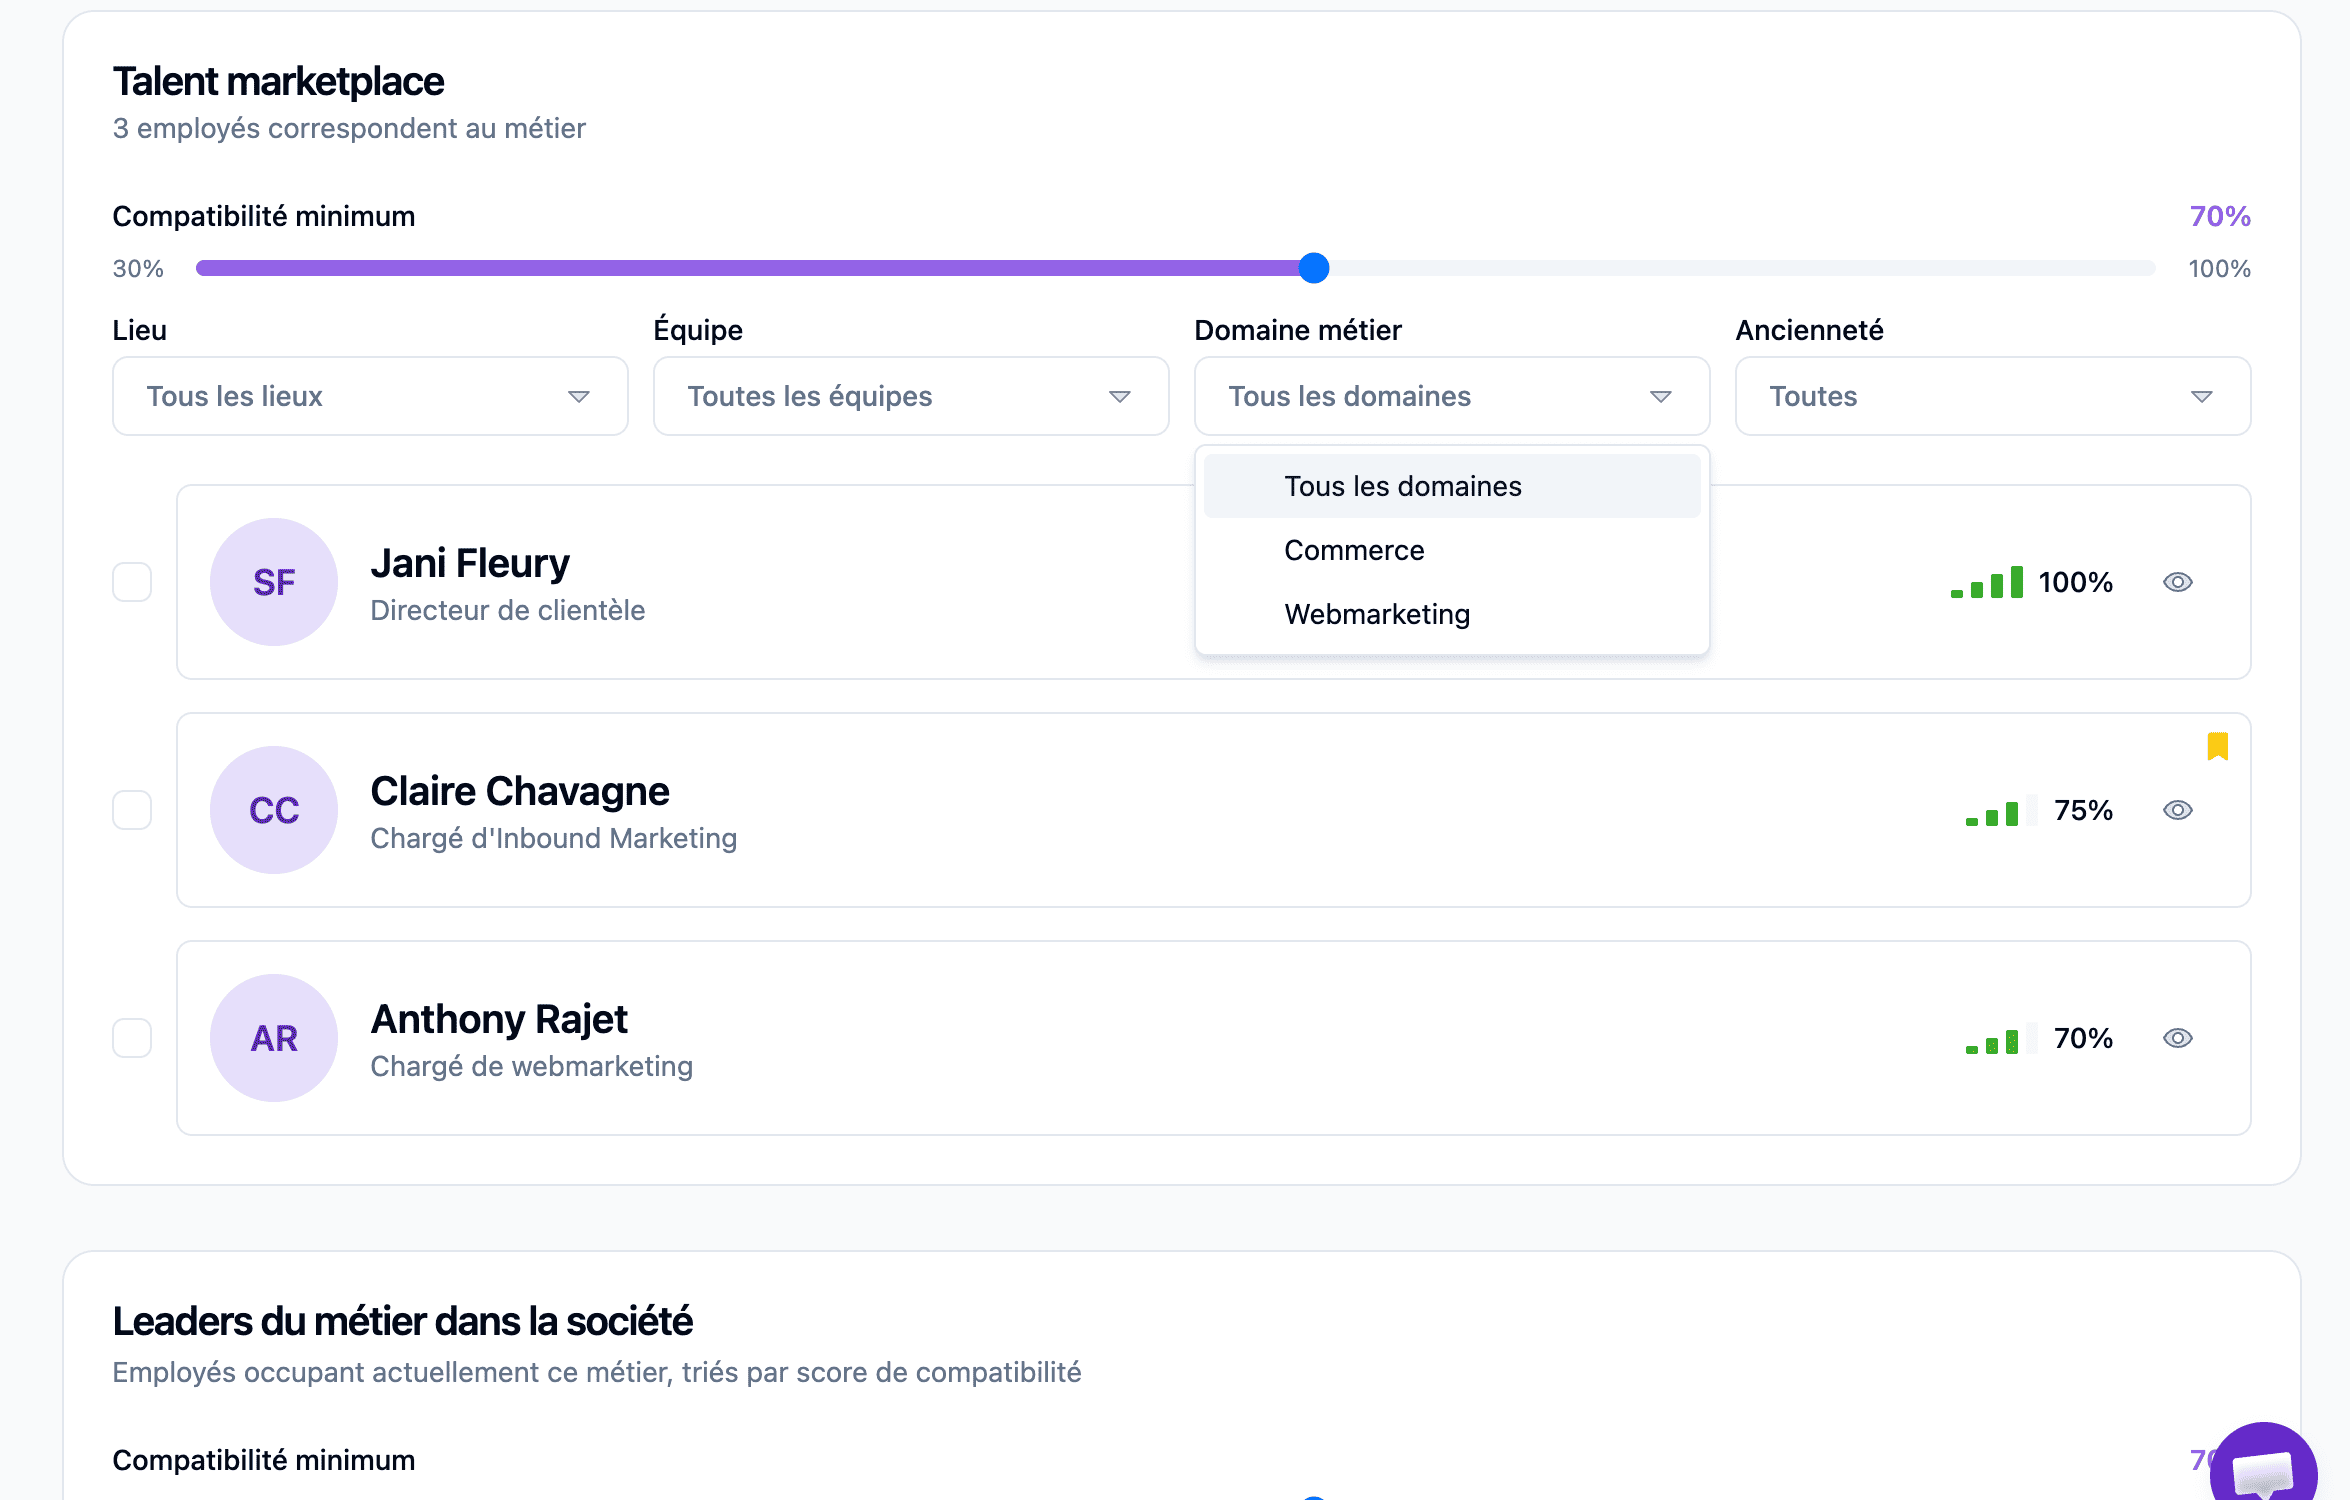Open Anthony Rajet's details via eye icon
2350x1500 pixels.
tap(2177, 1038)
